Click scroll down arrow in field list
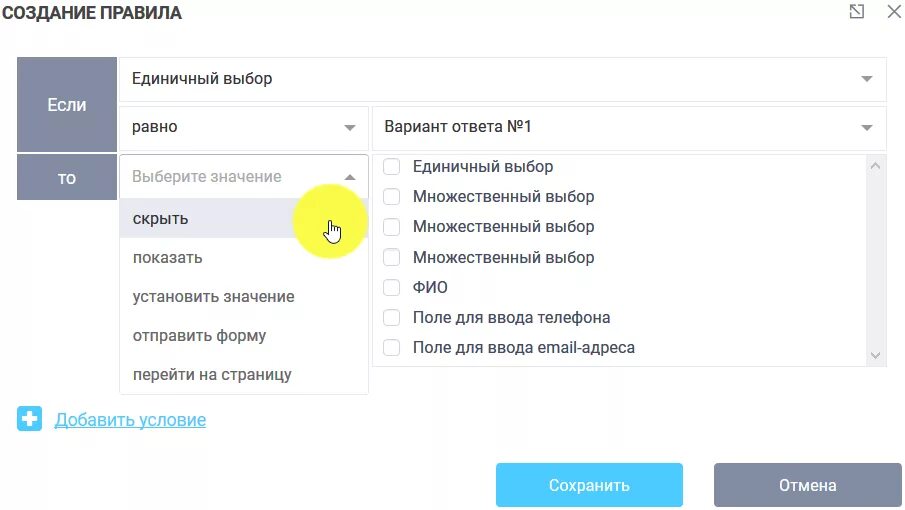 click(x=875, y=355)
